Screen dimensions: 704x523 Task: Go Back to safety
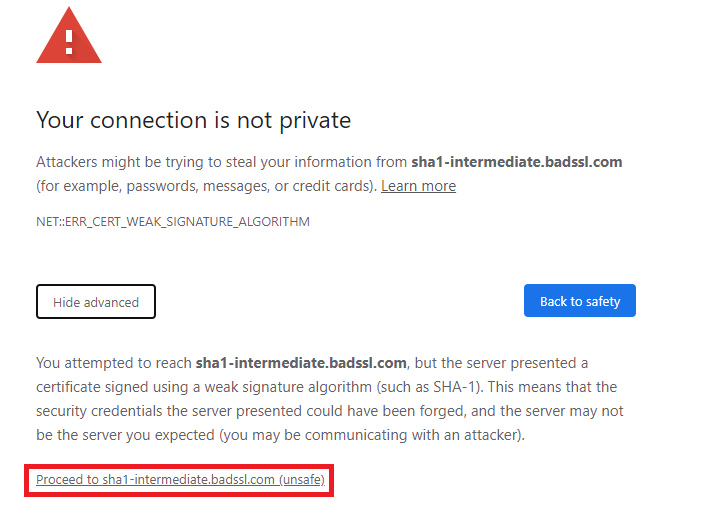click(x=580, y=301)
